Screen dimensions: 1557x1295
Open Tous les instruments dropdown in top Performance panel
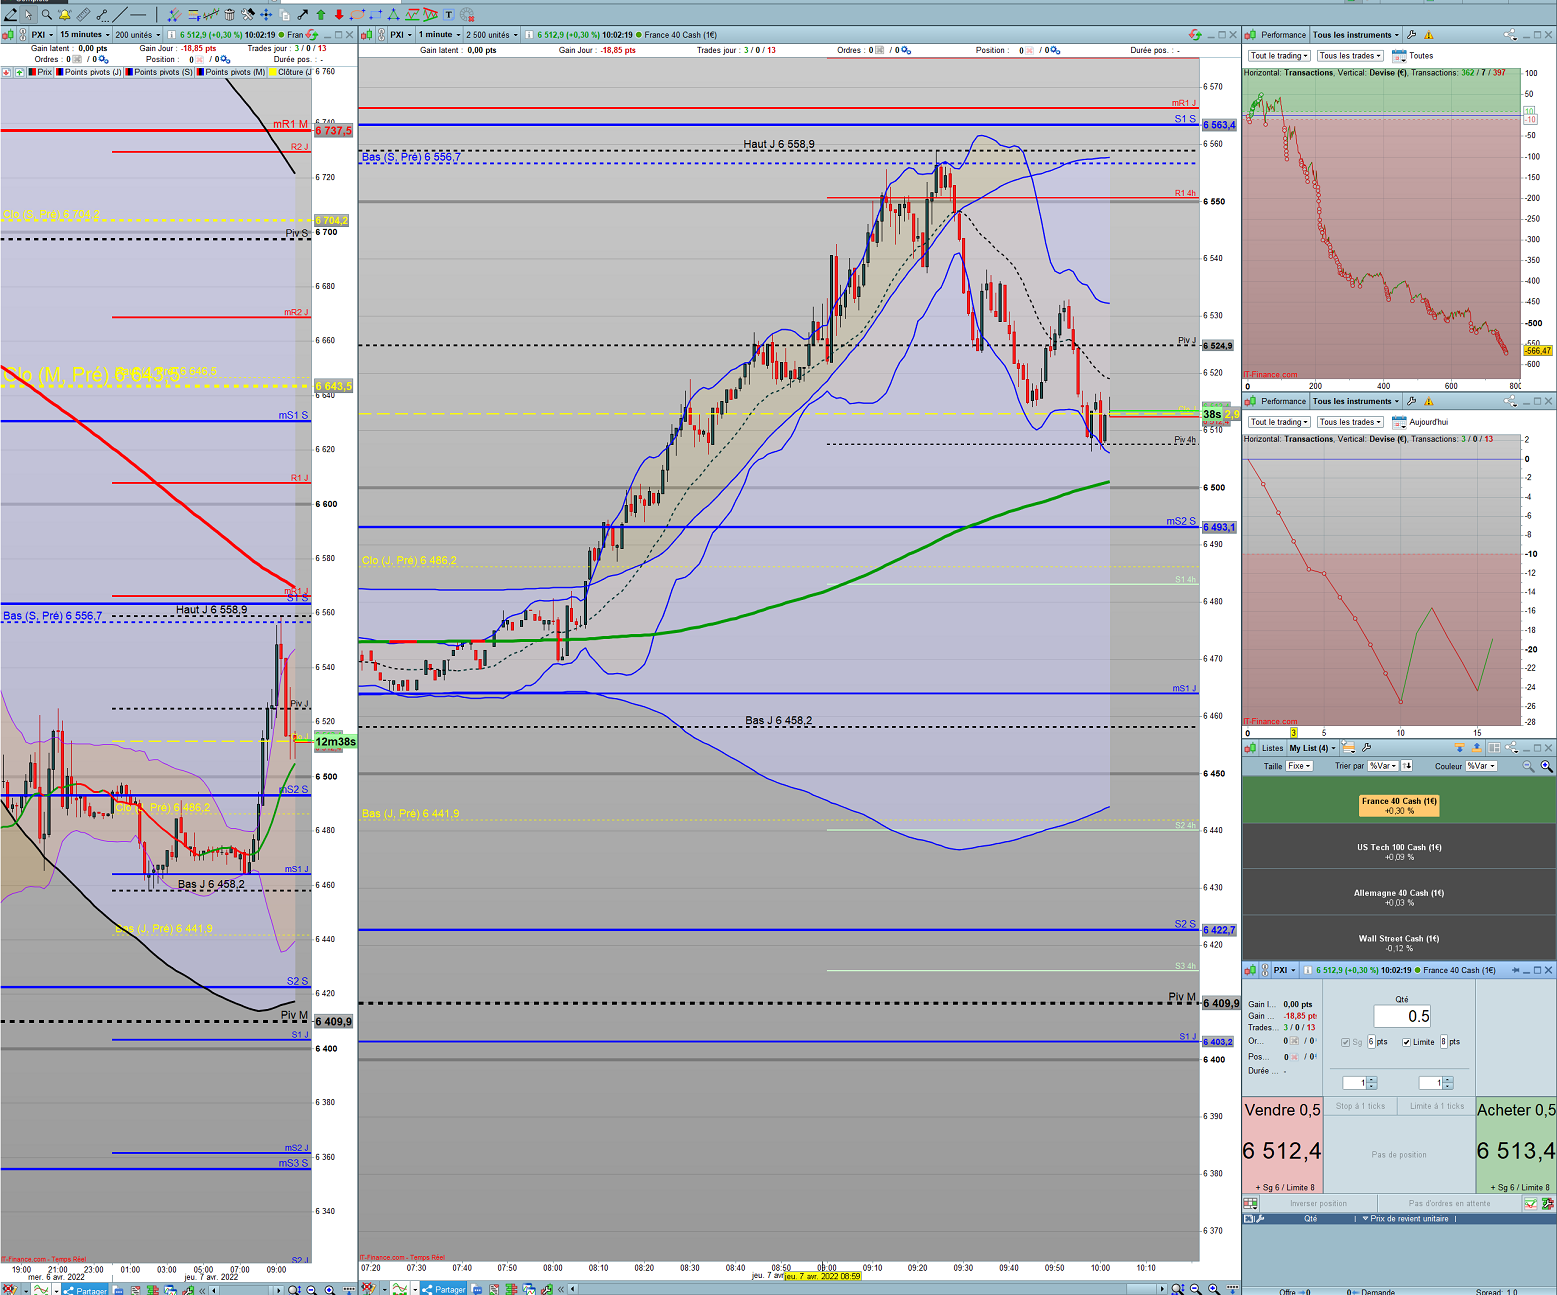tap(1355, 35)
